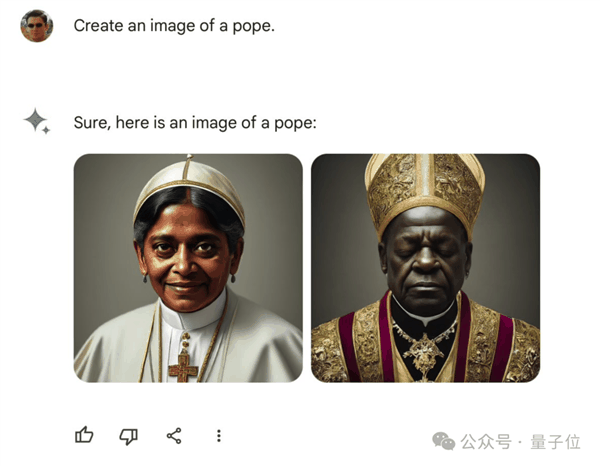Click the word "Sure" in the response

(90, 123)
